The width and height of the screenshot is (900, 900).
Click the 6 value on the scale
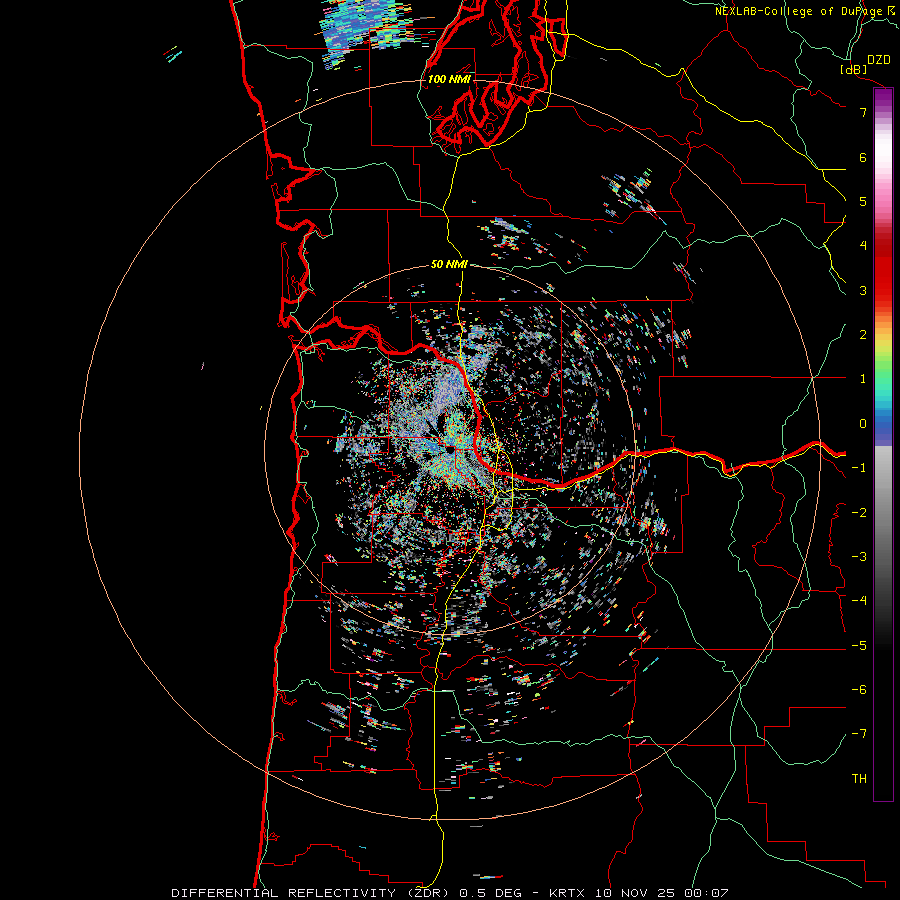coord(863,157)
